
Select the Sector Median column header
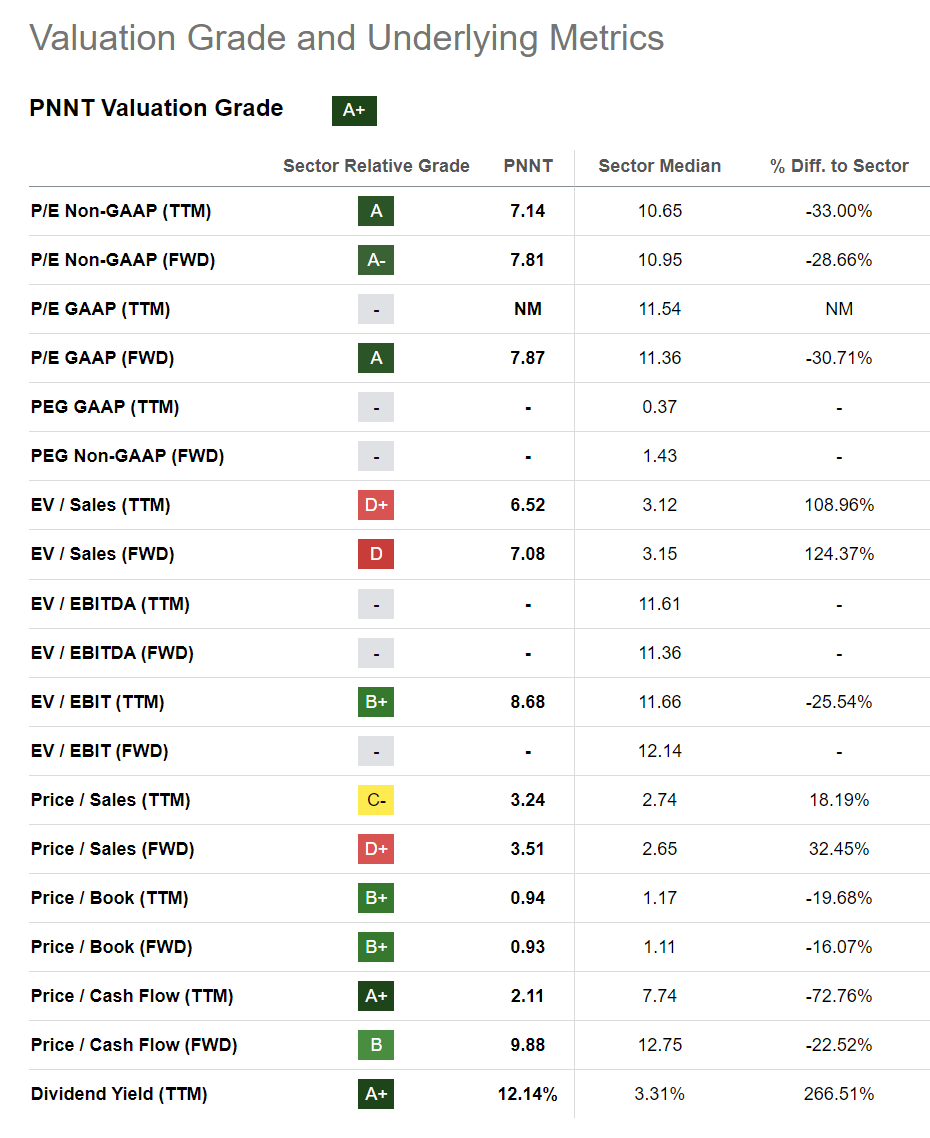[659, 166]
